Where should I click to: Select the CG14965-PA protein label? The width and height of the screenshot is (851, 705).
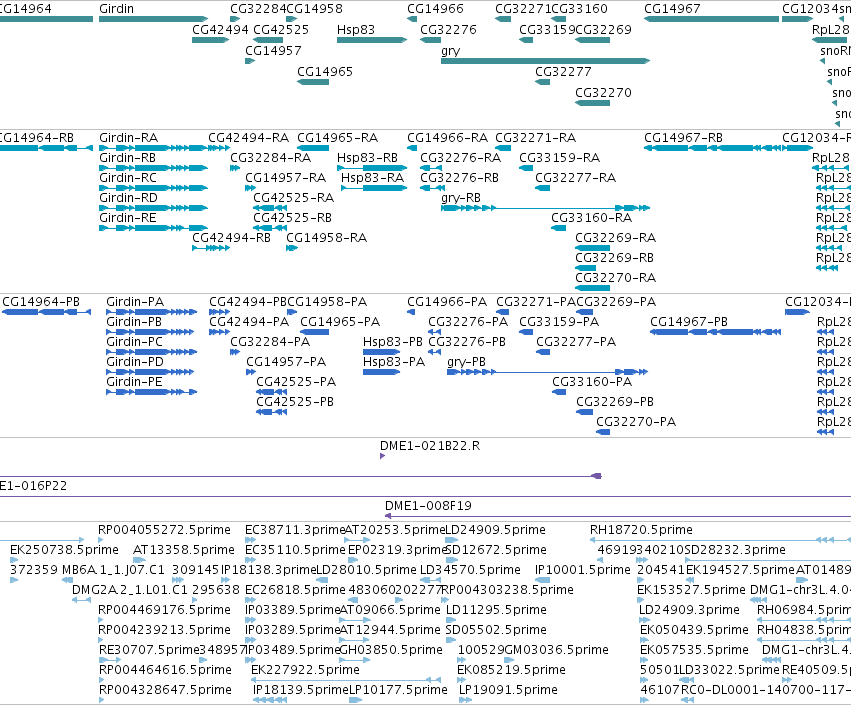pos(340,322)
